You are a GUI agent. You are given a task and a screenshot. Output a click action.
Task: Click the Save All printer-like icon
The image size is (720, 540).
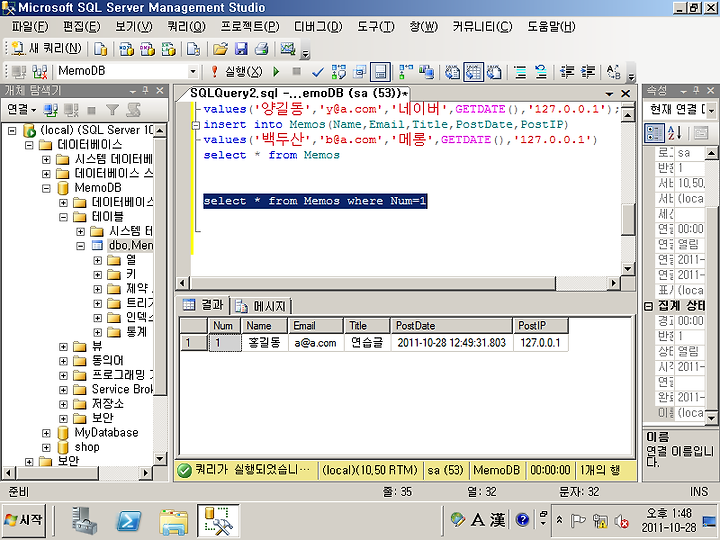pos(262,49)
